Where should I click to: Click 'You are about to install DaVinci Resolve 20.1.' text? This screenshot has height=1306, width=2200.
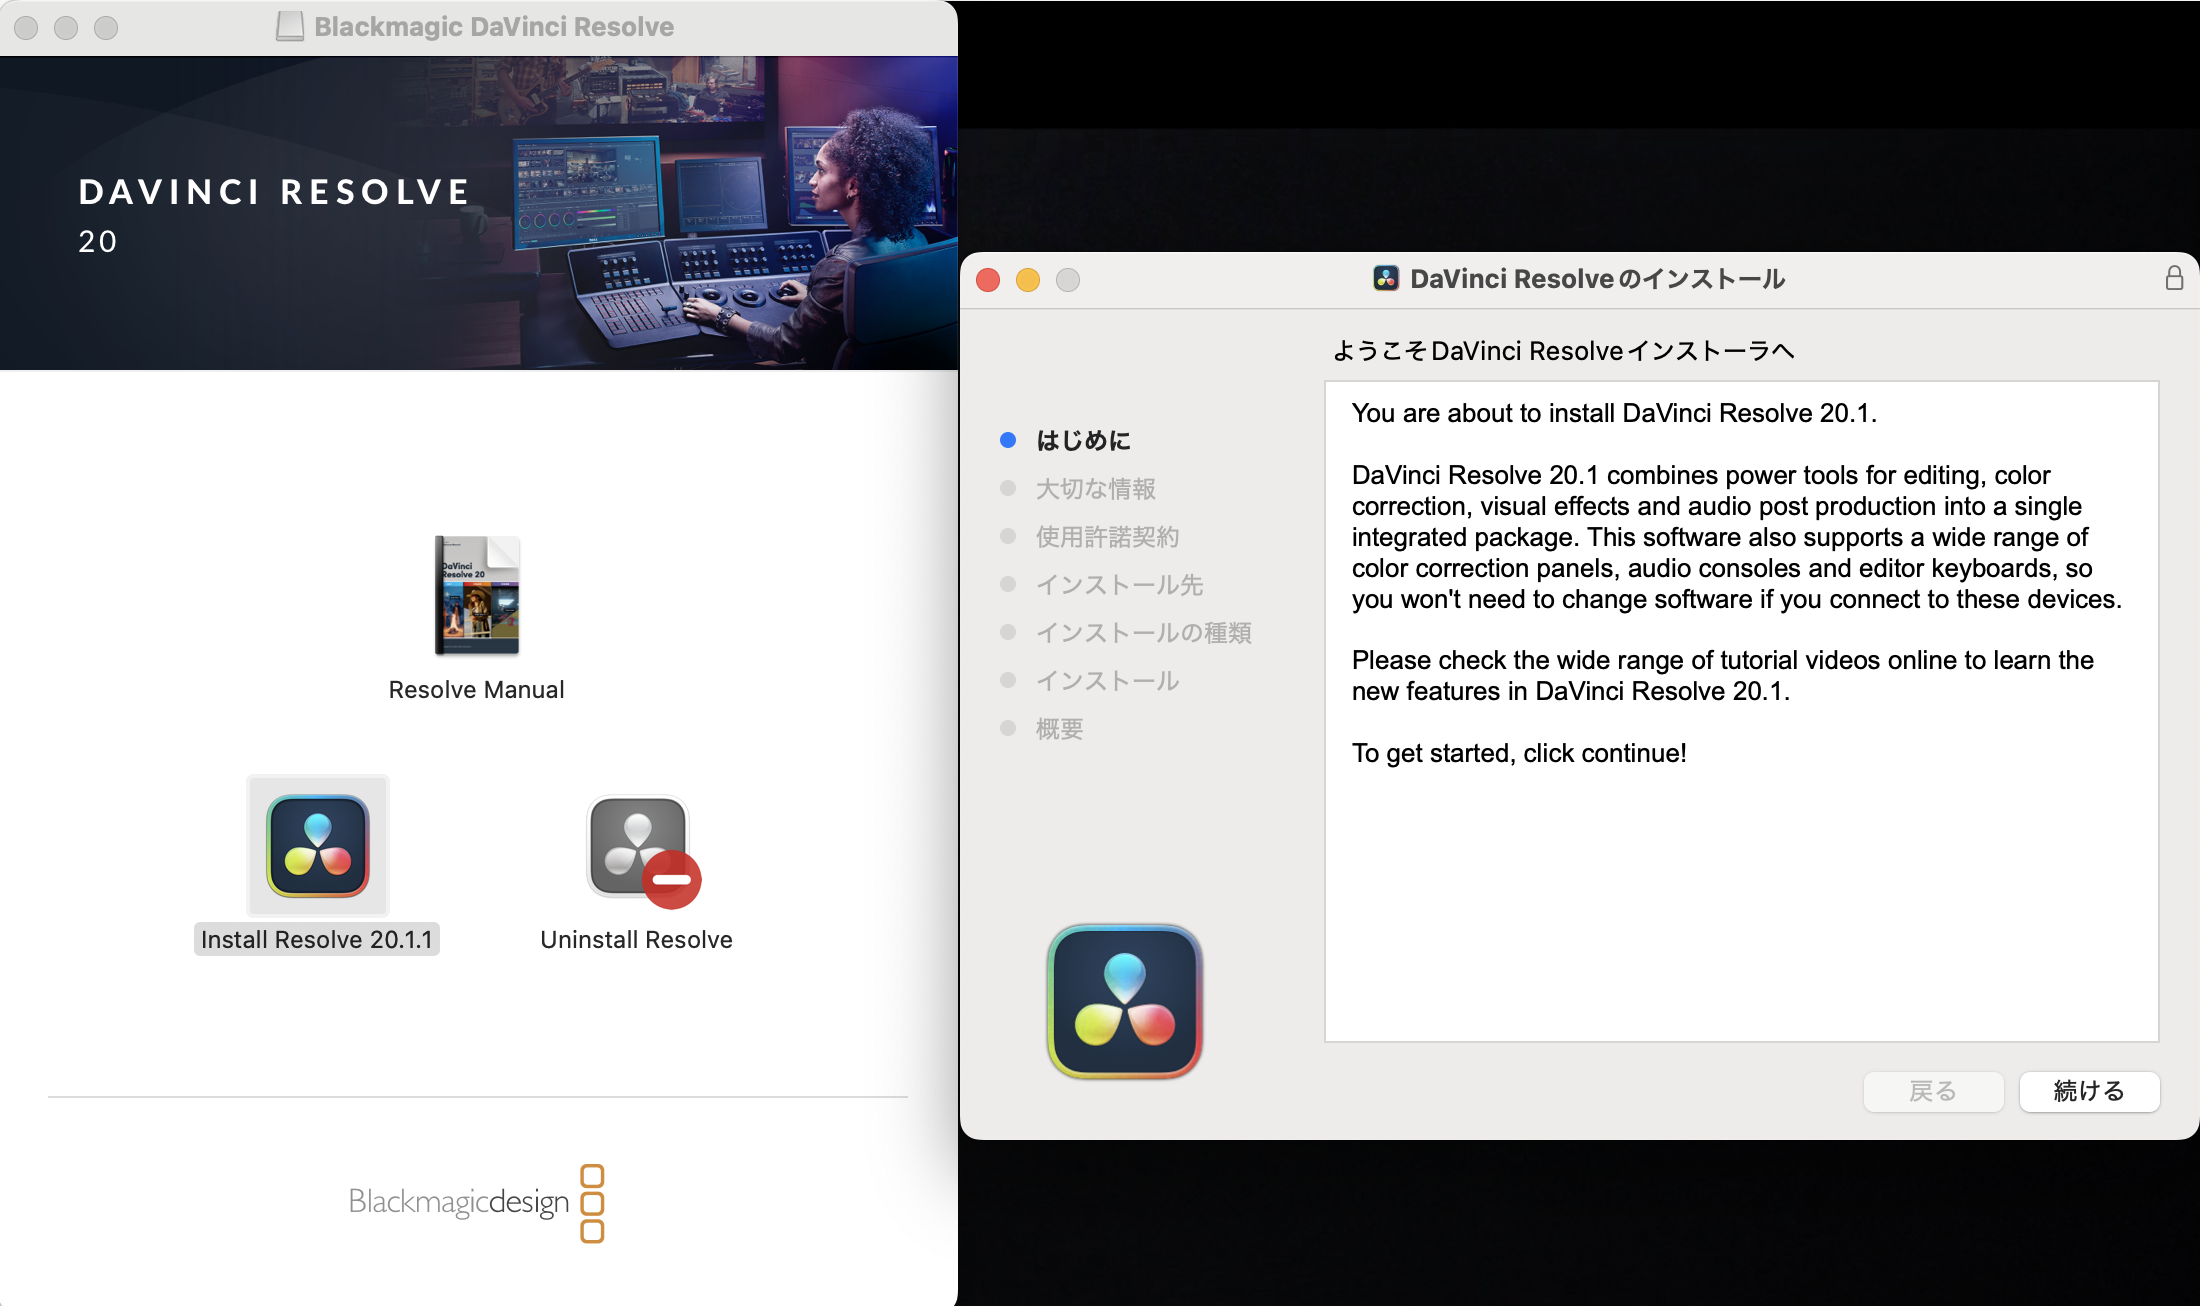[1614, 413]
